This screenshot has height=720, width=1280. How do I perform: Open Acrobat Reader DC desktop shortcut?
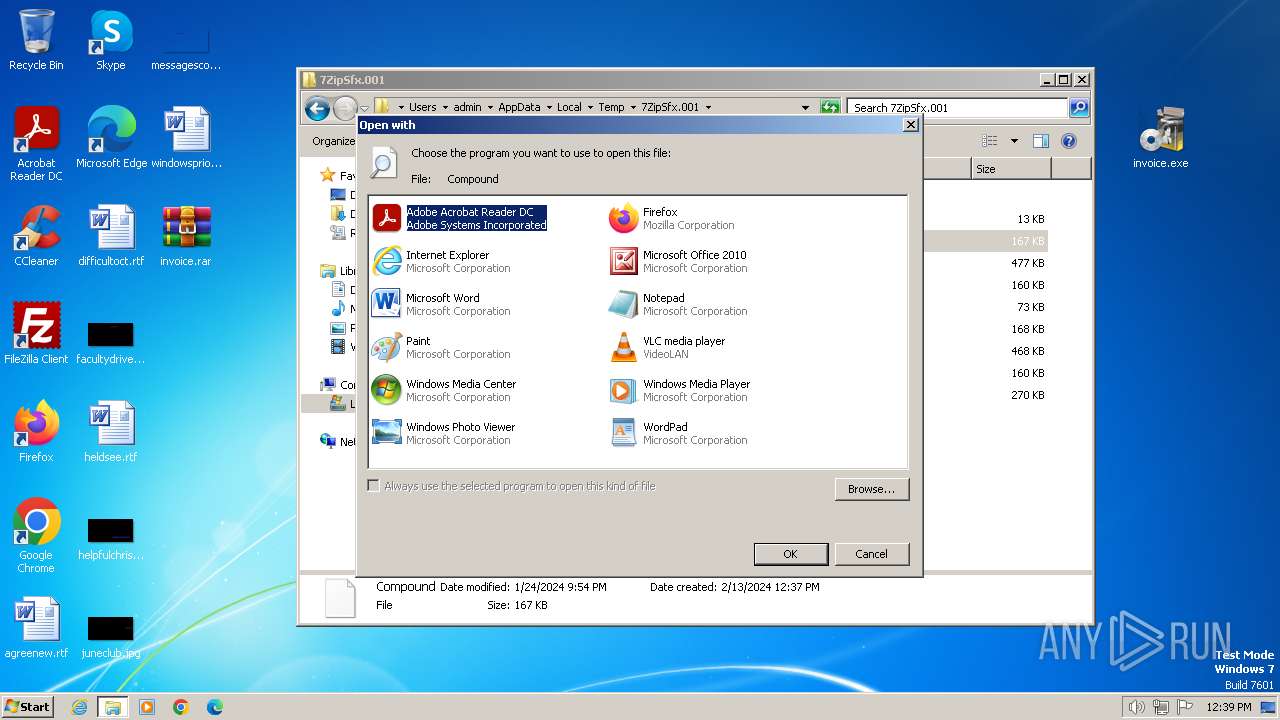tap(36, 144)
